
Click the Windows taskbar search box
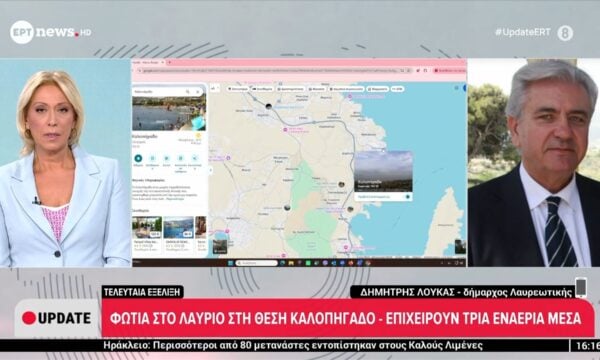pos(256,263)
